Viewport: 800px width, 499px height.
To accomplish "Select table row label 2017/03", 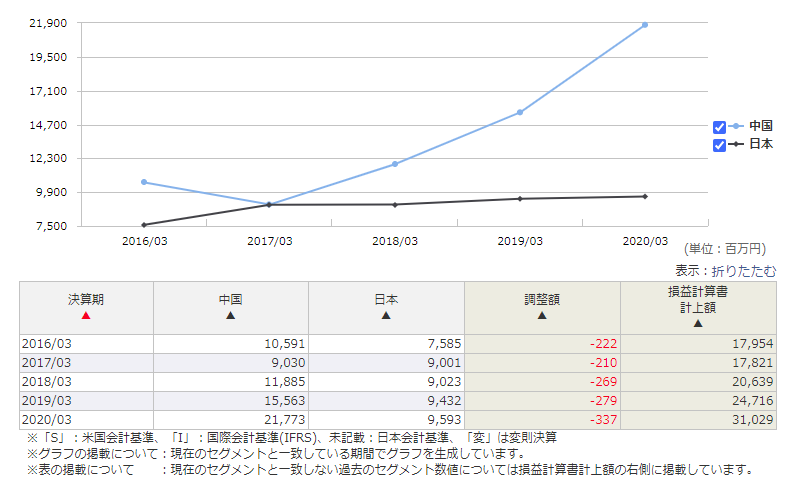I will coord(46,363).
